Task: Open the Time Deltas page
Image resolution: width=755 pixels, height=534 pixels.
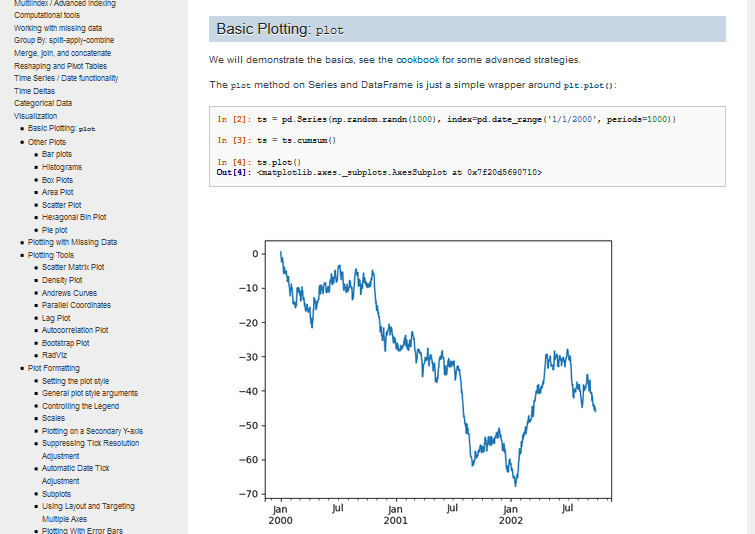Action: (x=34, y=91)
